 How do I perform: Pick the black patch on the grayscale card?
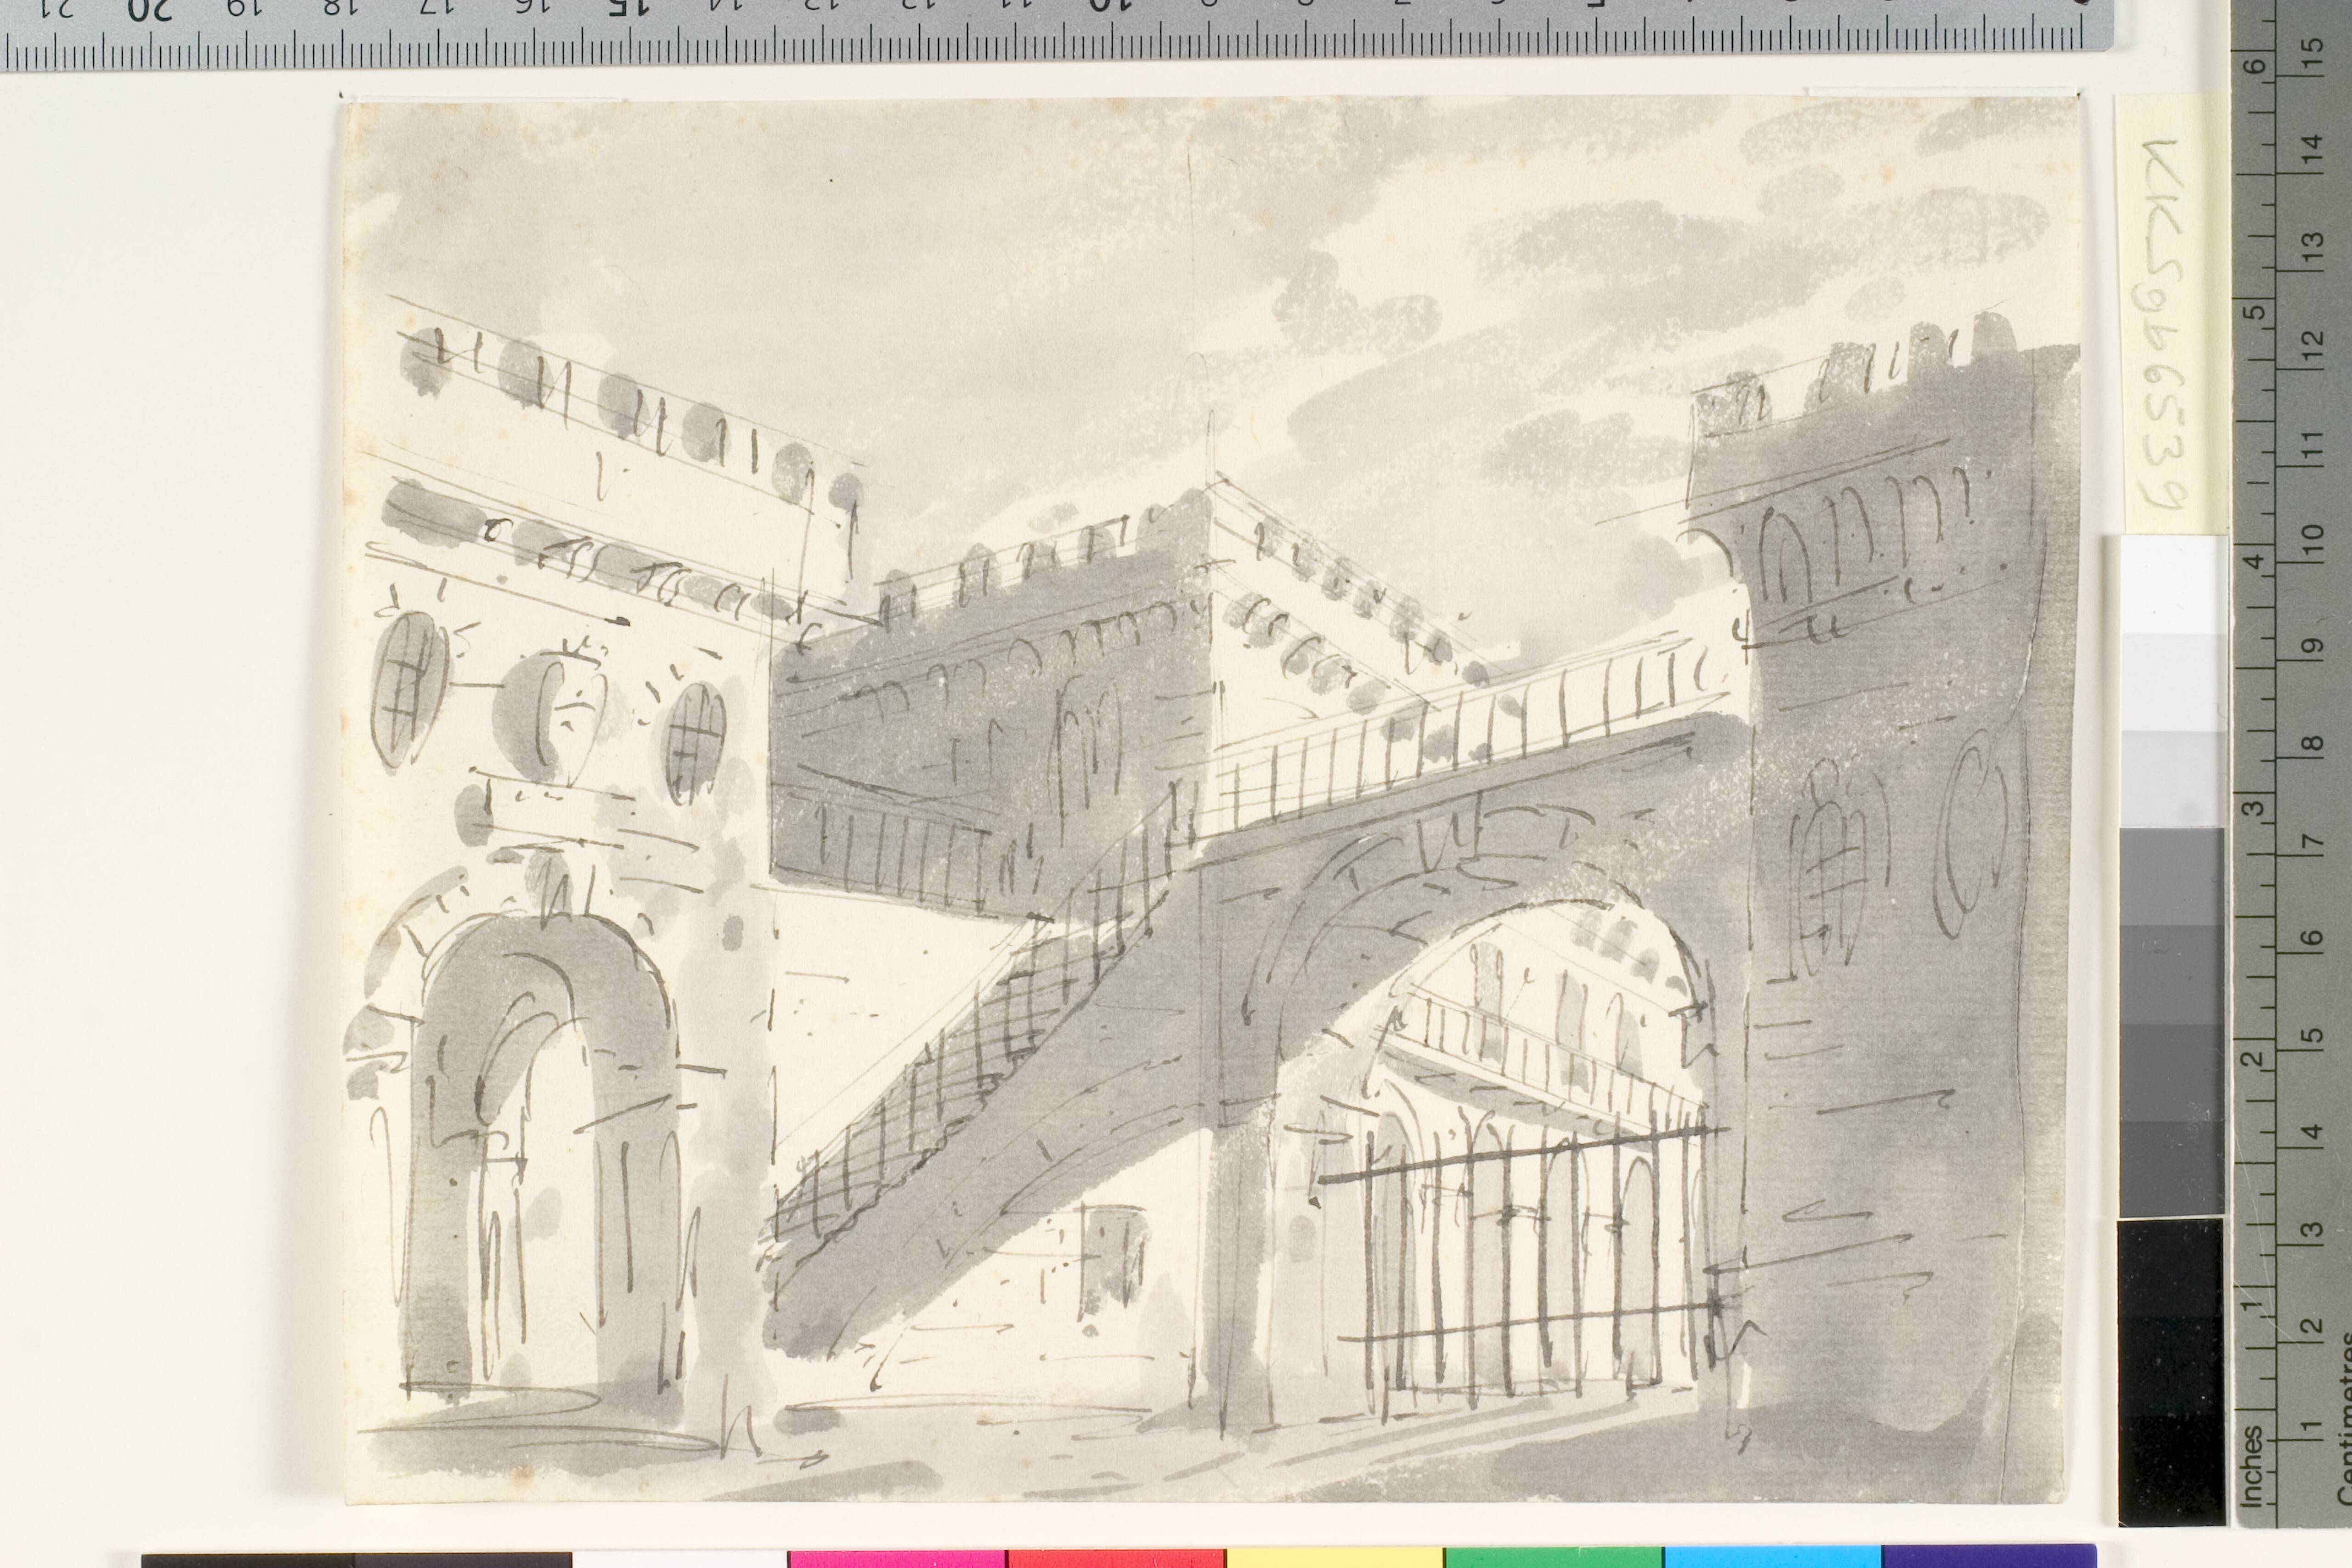pyautogui.click(x=2171, y=1371)
